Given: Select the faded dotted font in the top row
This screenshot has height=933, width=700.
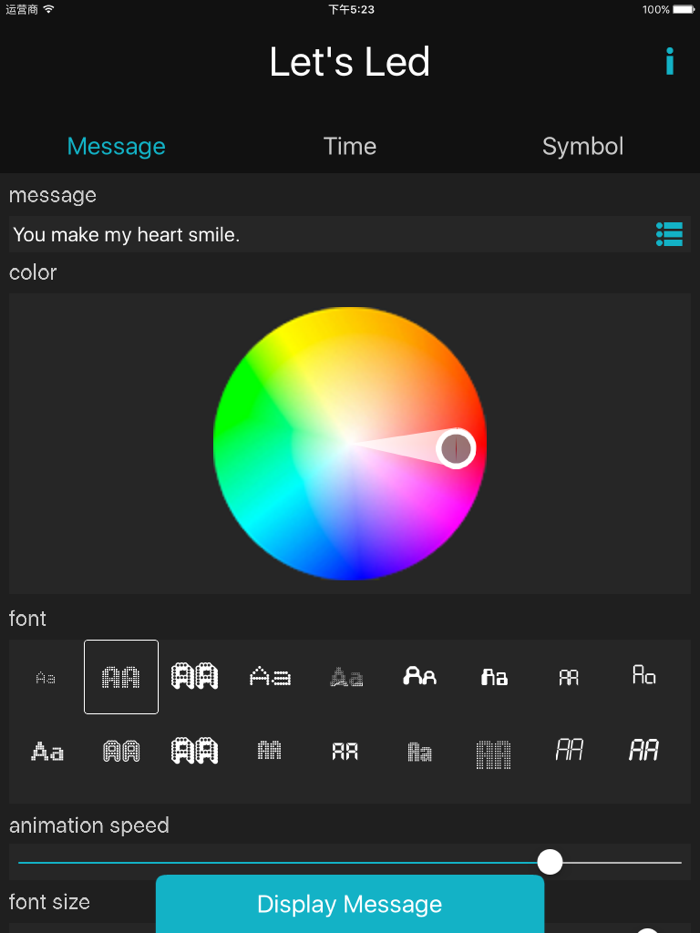Looking at the screenshot, I should click(345, 677).
